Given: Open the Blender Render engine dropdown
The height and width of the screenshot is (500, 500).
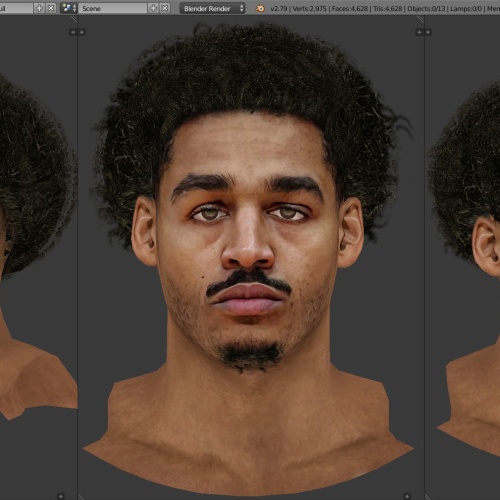Looking at the screenshot, I should coord(212,8).
